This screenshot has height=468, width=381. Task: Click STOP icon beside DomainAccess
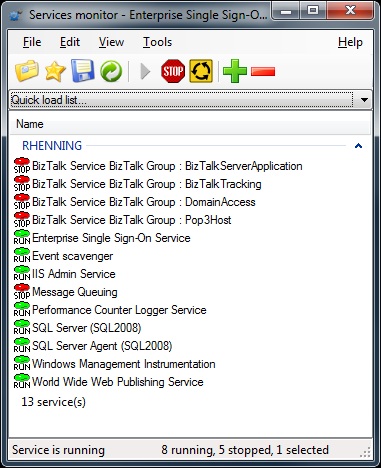click(x=22, y=202)
